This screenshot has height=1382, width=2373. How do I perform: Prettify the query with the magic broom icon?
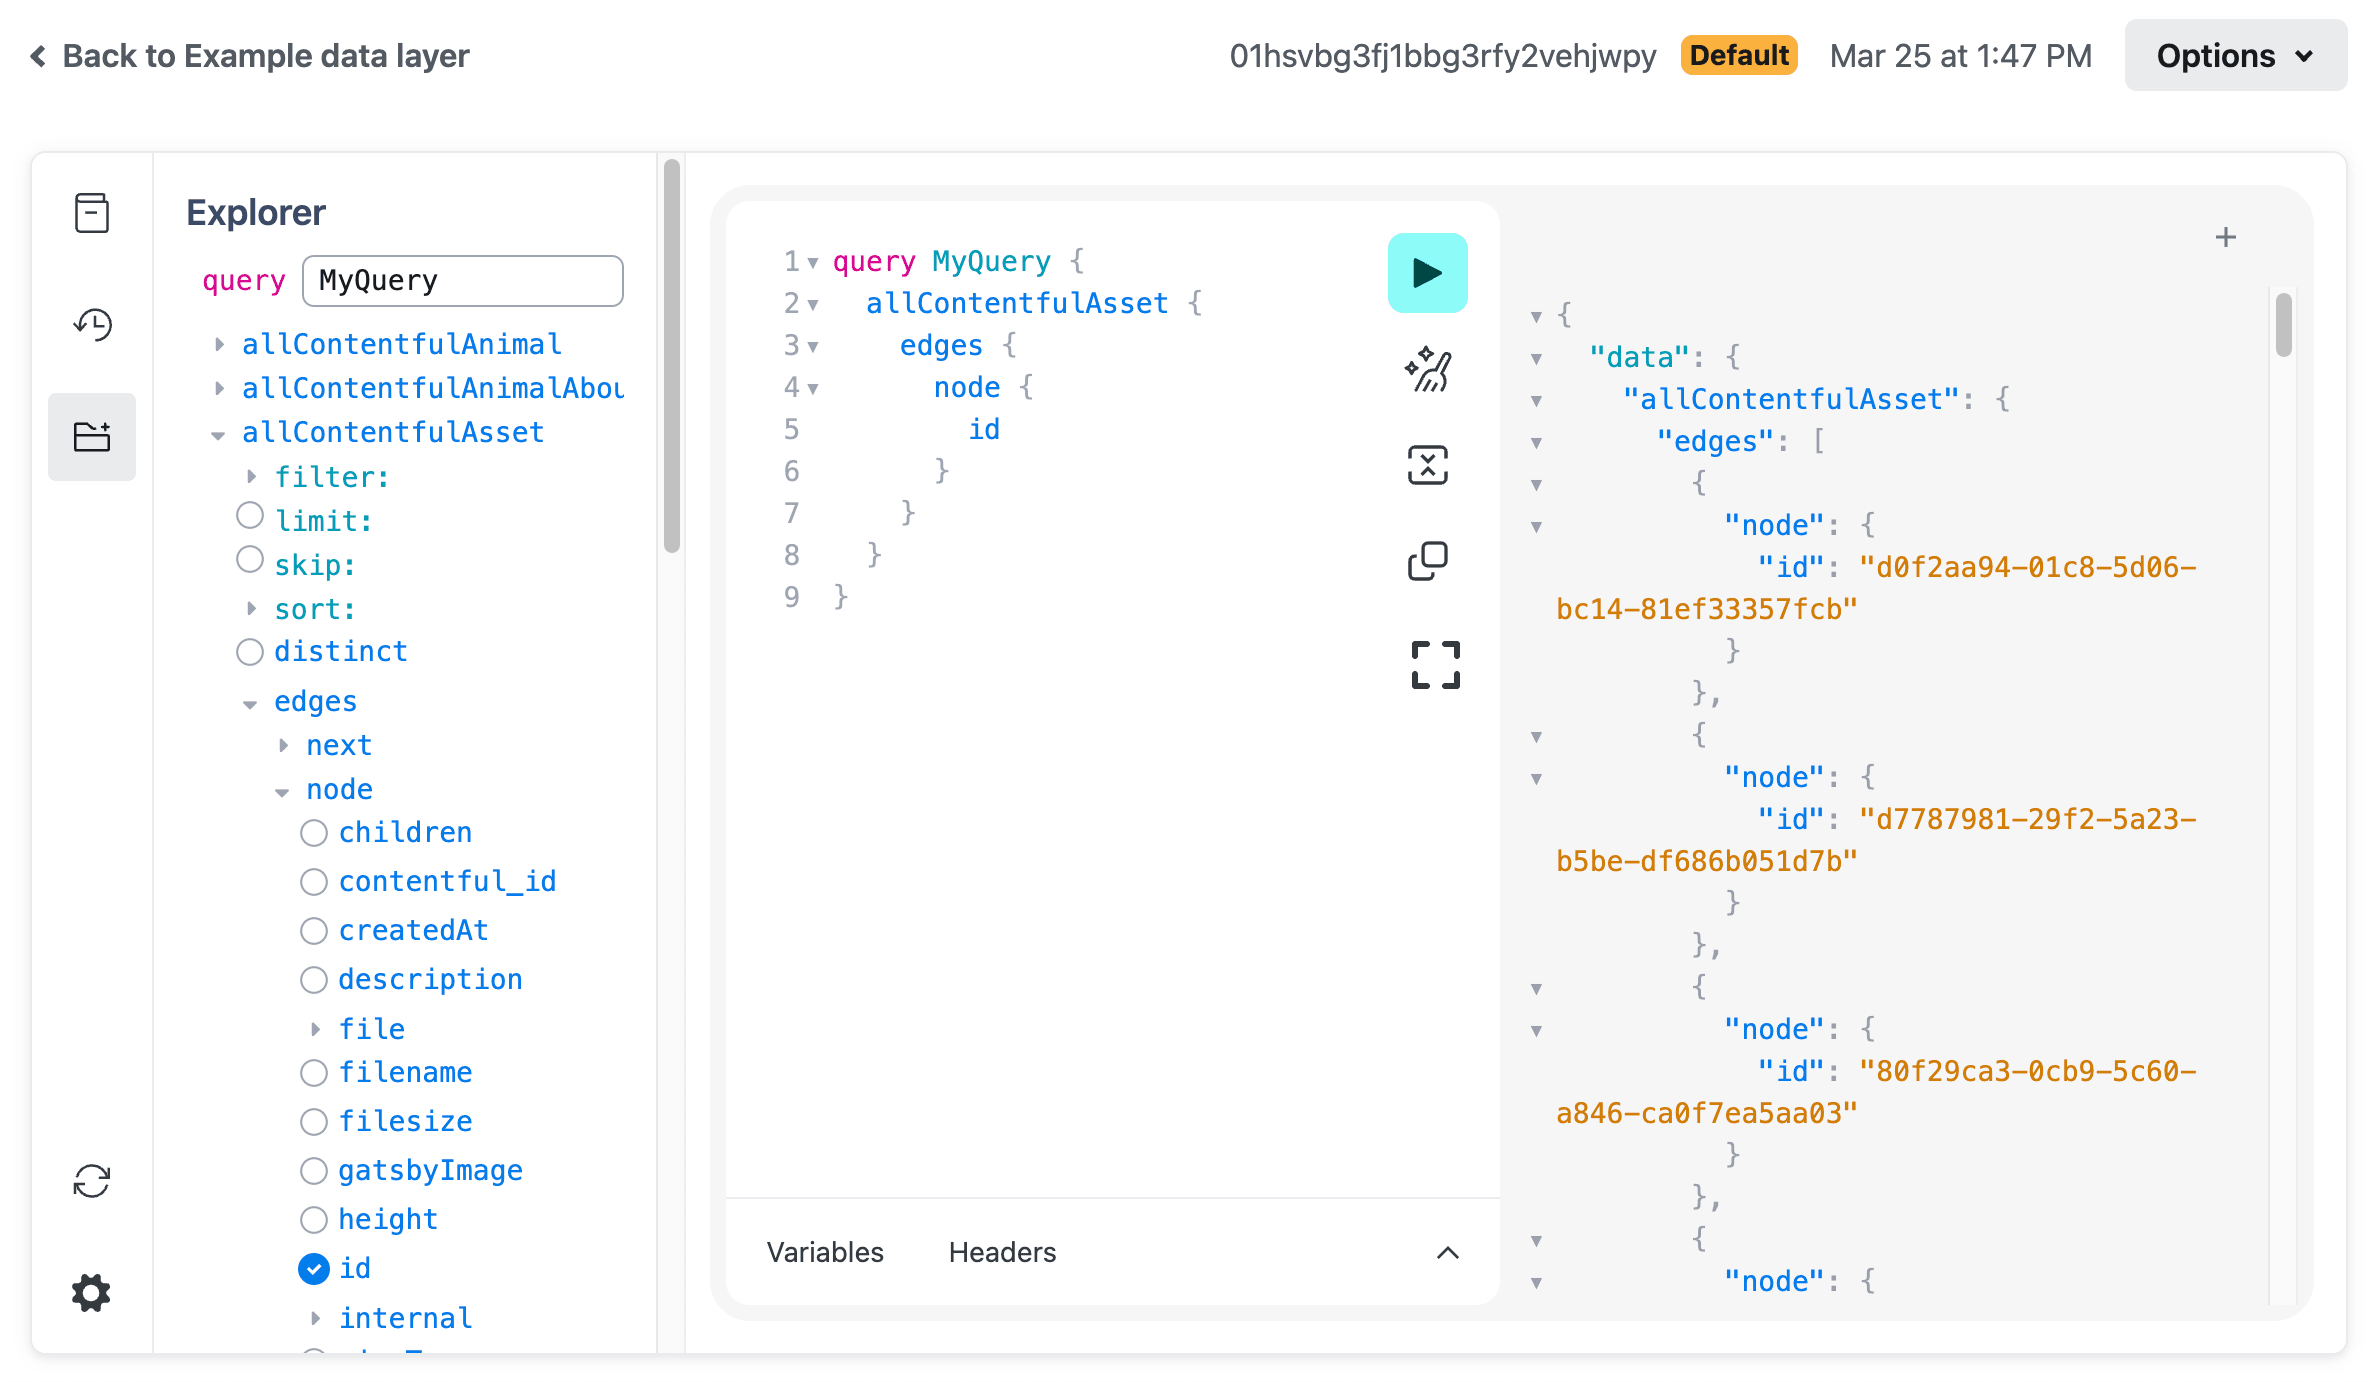point(1427,369)
